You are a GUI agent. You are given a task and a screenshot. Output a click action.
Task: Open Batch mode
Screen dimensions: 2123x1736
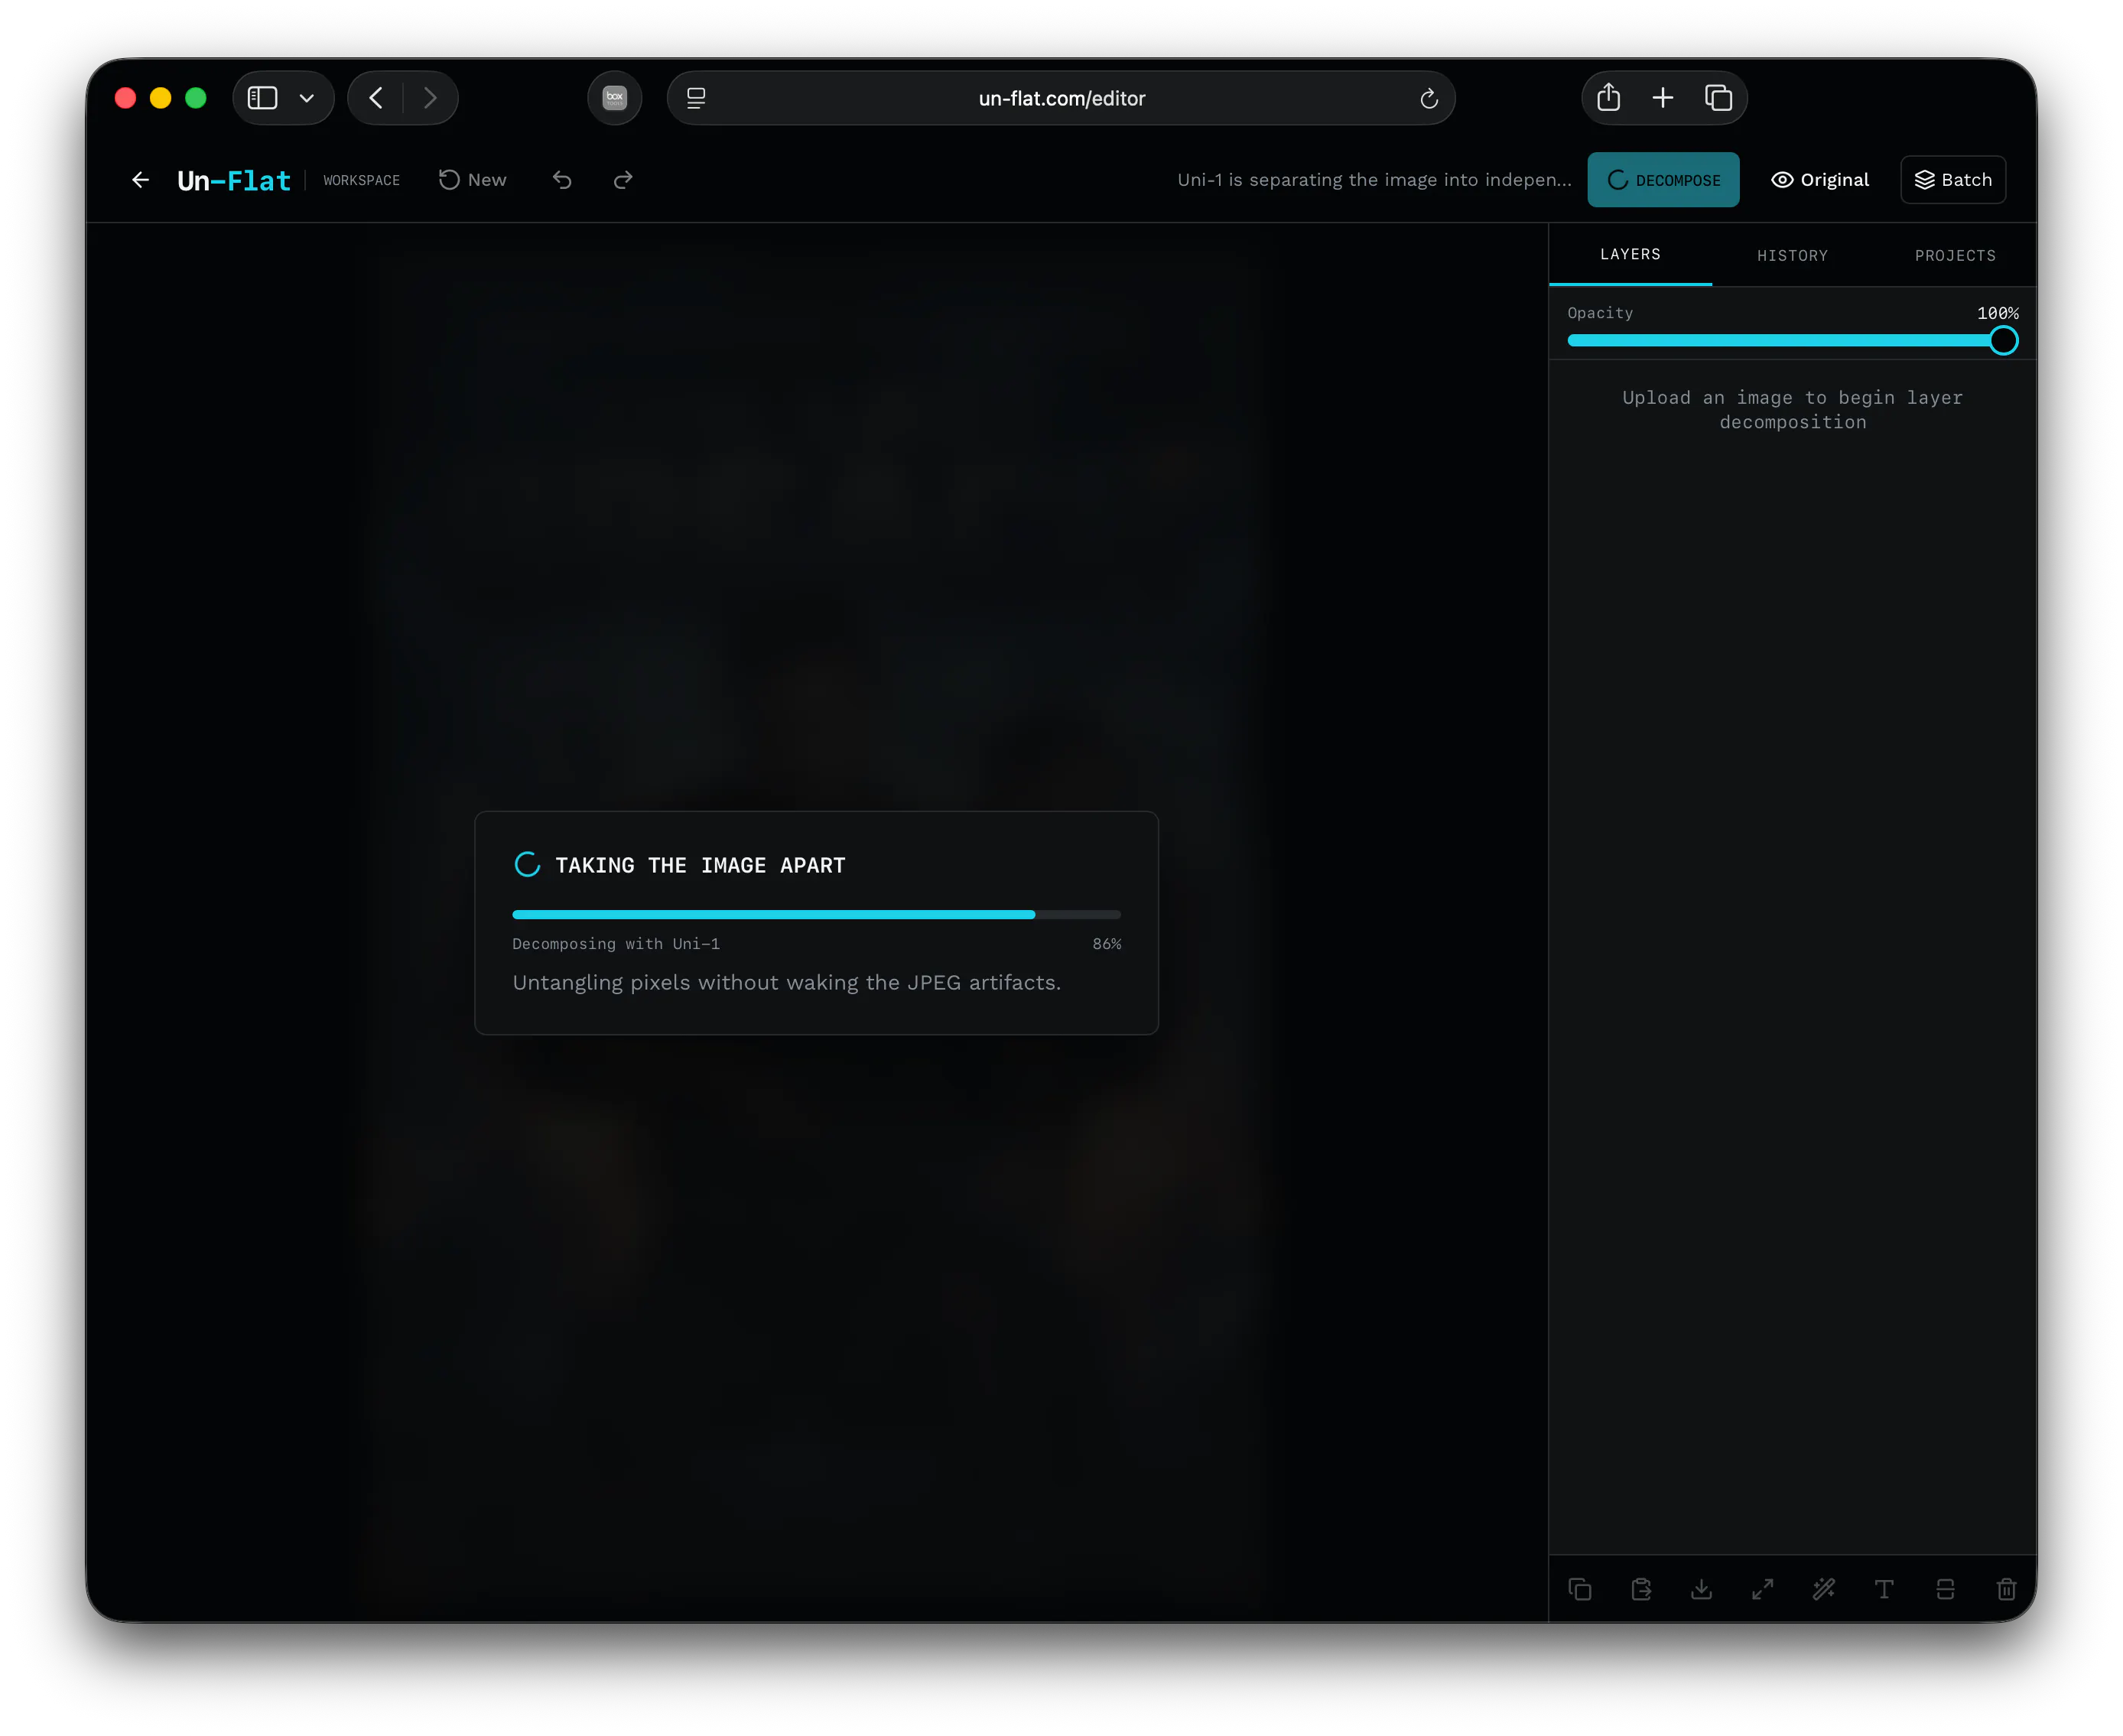click(1953, 180)
